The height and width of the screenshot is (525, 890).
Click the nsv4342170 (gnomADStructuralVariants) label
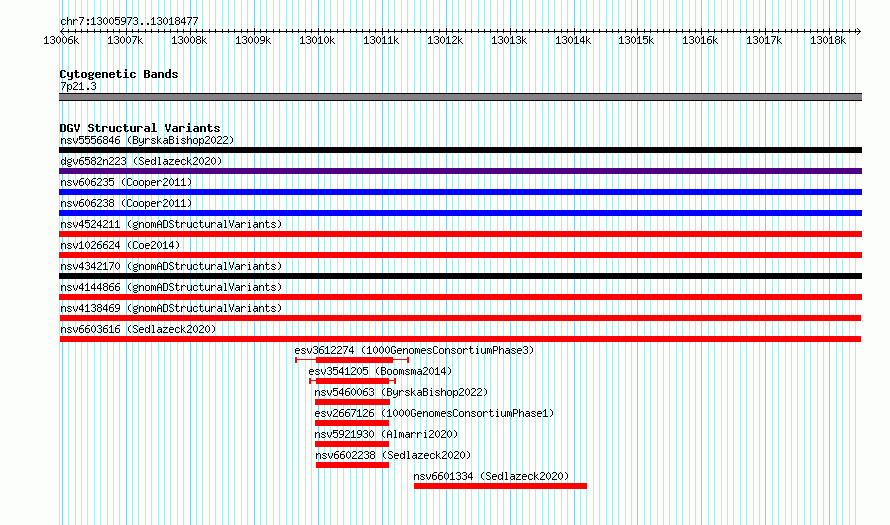click(171, 266)
